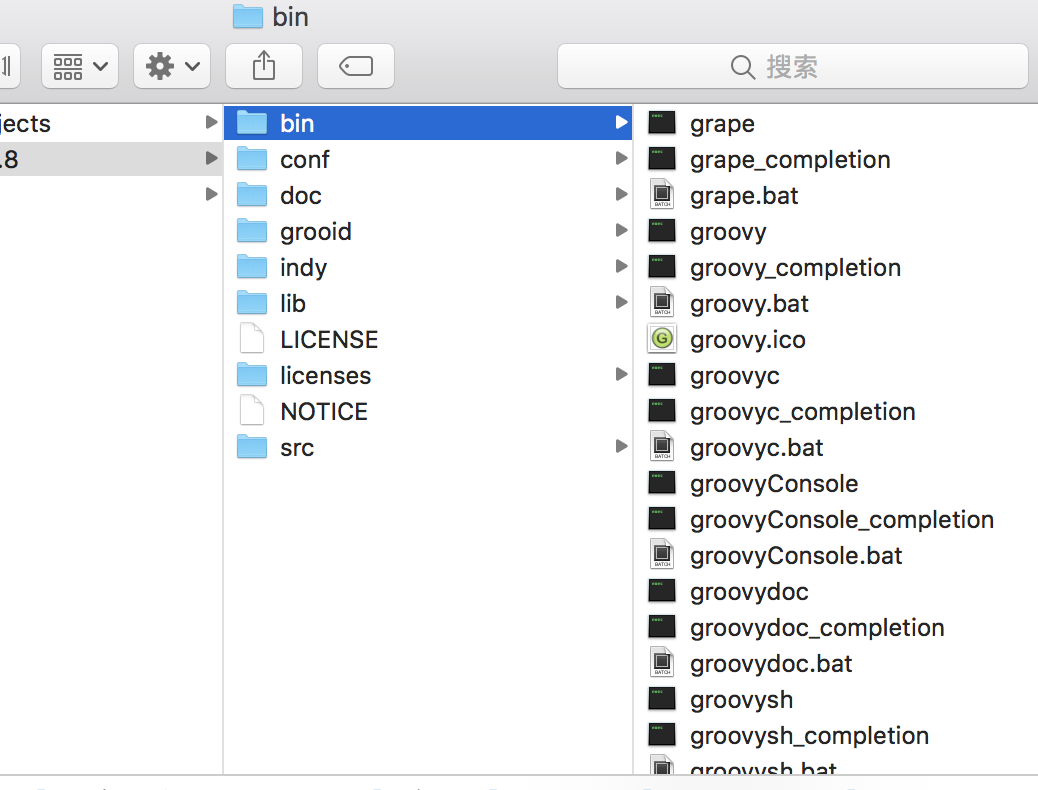
Task: Select the groovyc_completion file icon
Action: click(x=662, y=411)
